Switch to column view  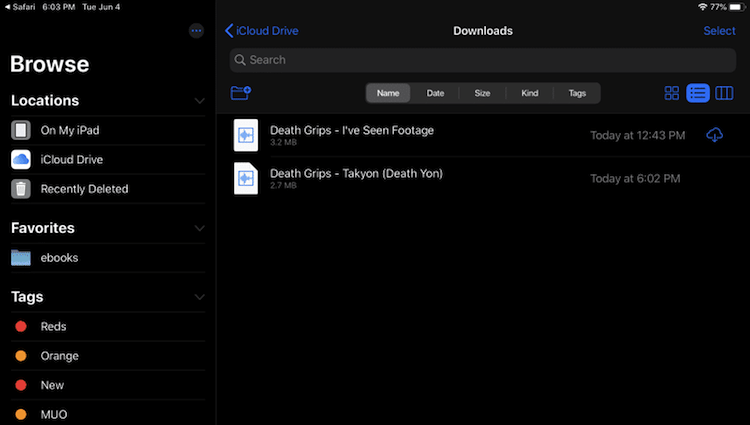point(724,93)
